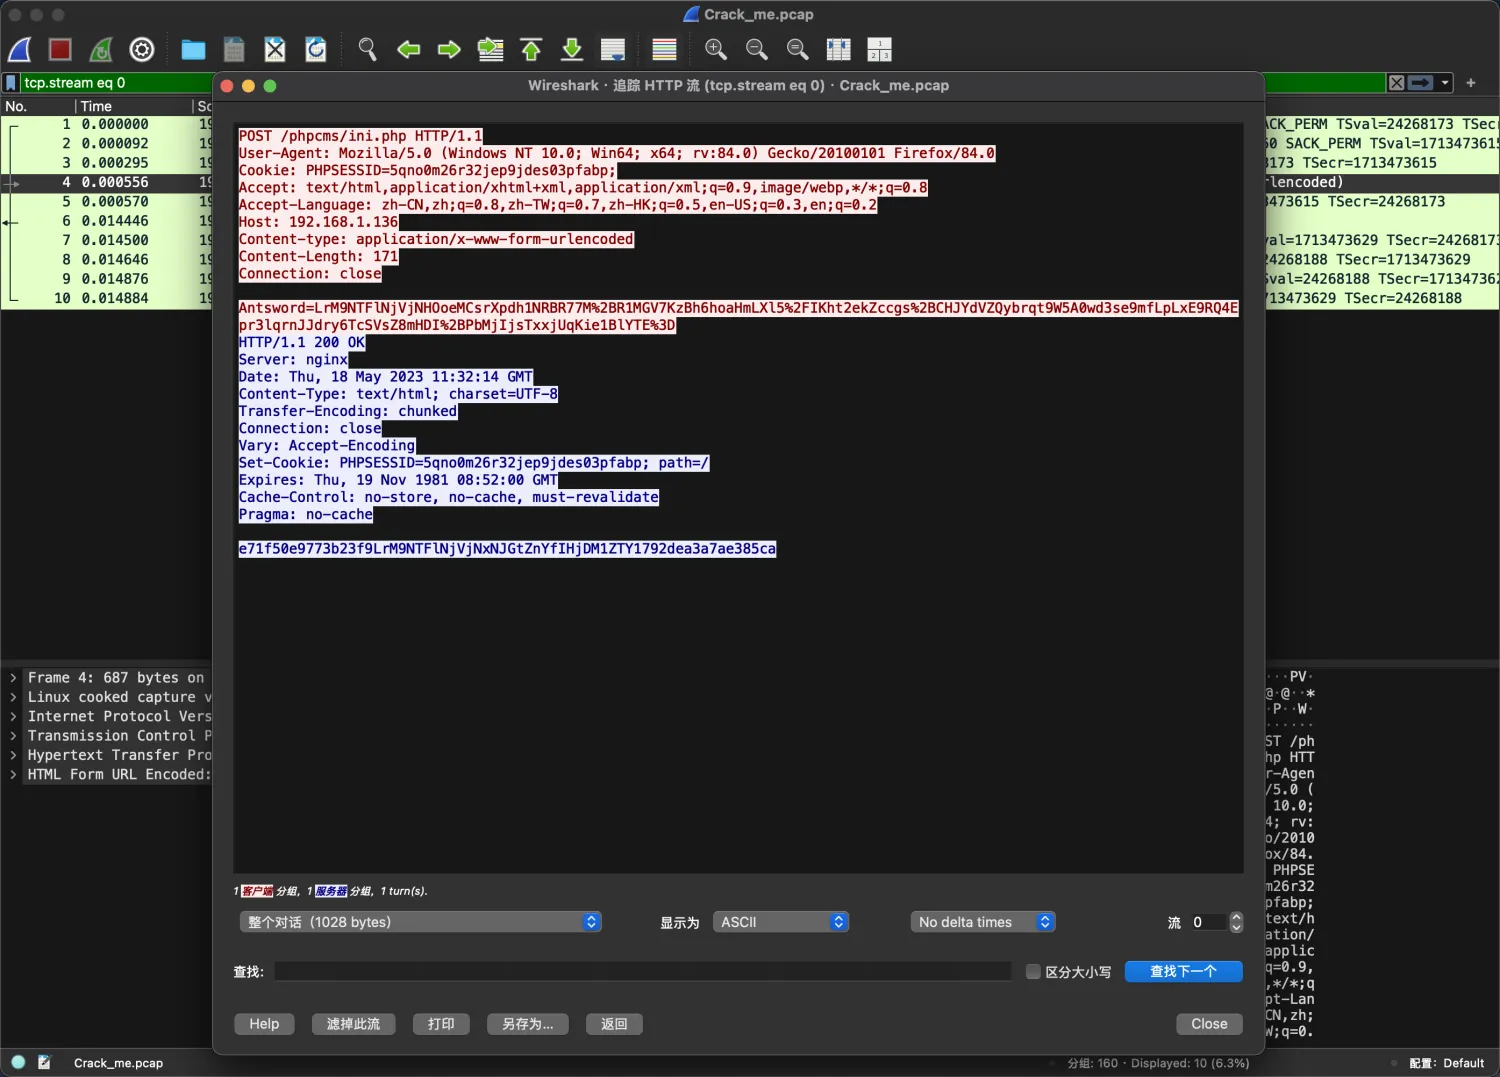Select packet number 1 at time 0.000000
The image size is (1500, 1077).
107,124
